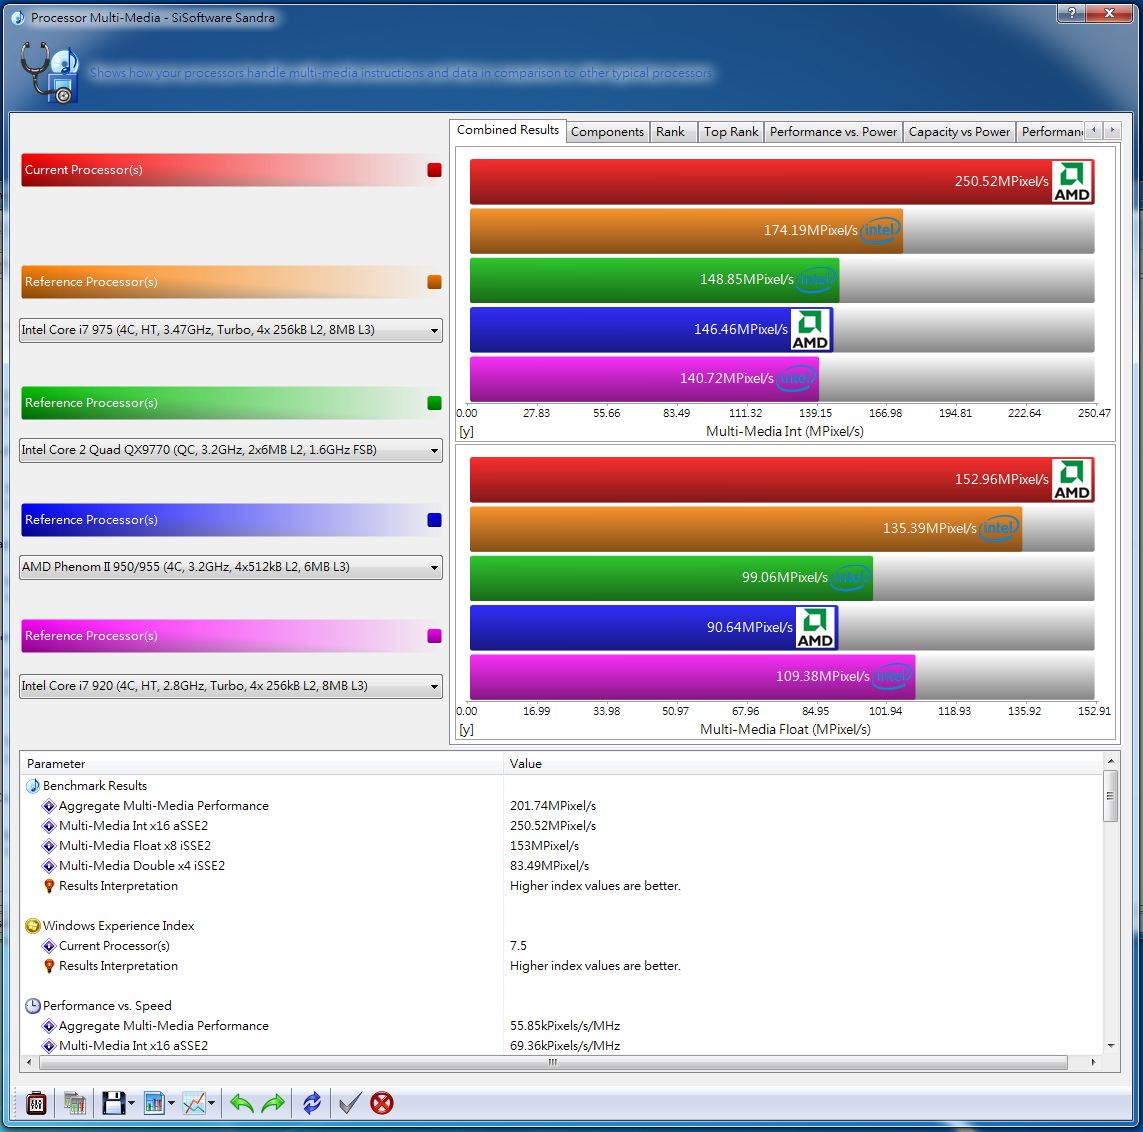Image resolution: width=1143 pixels, height=1132 pixels.
Task: Open the Intel Core i7 920 dropdown
Action: coord(434,686)
